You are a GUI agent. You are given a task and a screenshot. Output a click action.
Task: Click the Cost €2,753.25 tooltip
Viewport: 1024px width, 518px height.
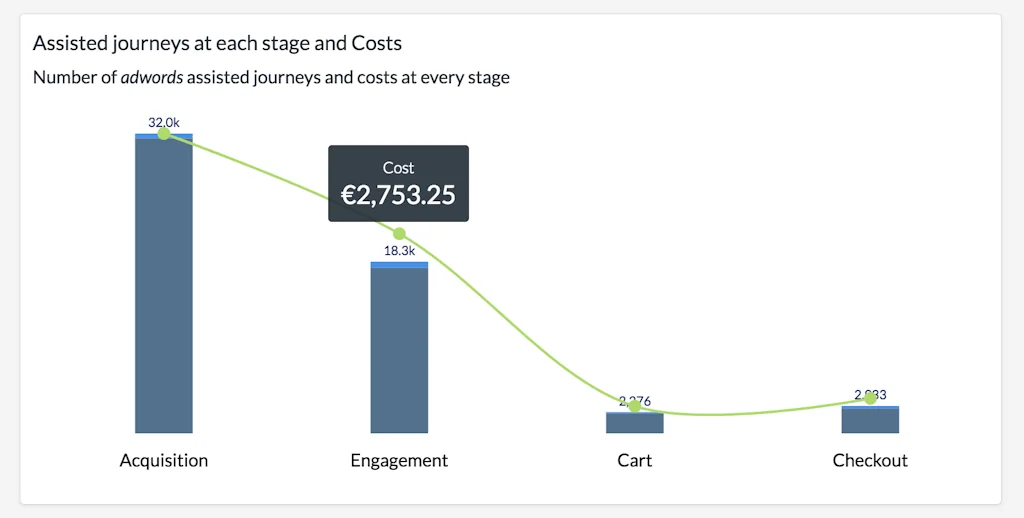[x=398, y=184]
